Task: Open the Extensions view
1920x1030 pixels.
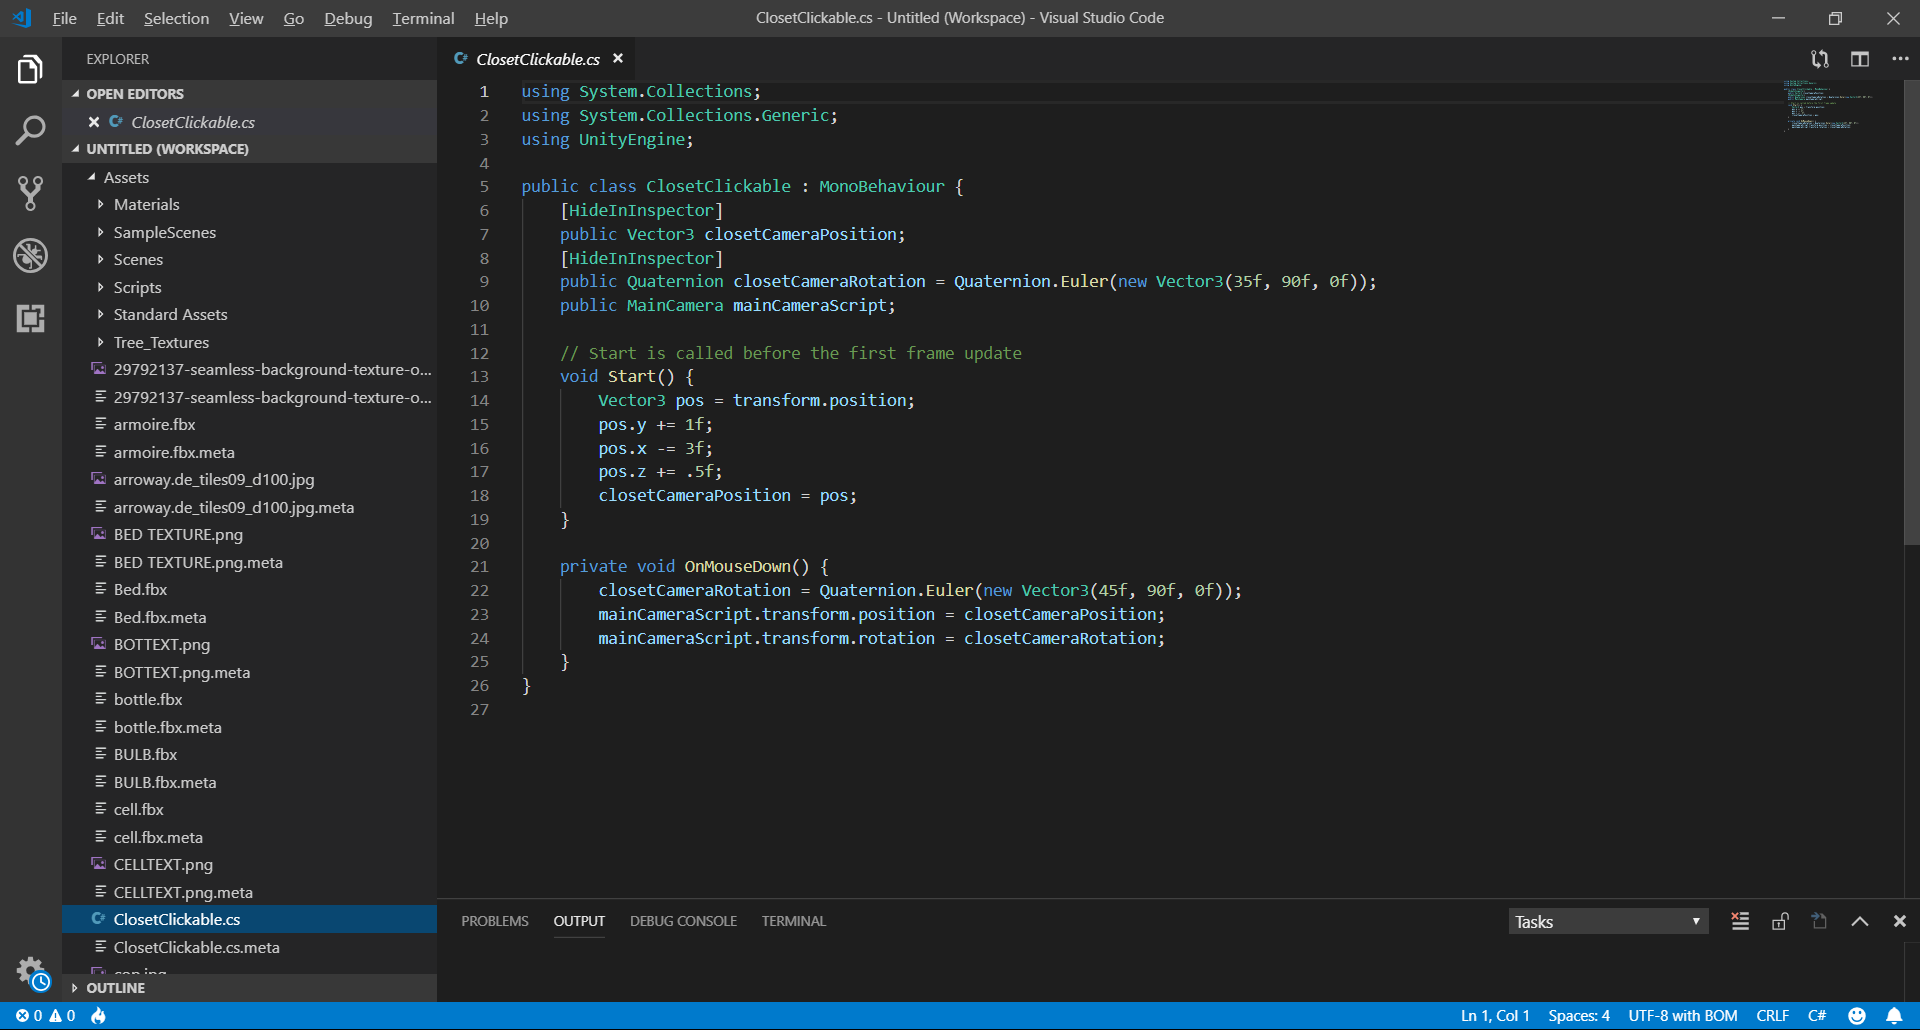Action: 30,318
